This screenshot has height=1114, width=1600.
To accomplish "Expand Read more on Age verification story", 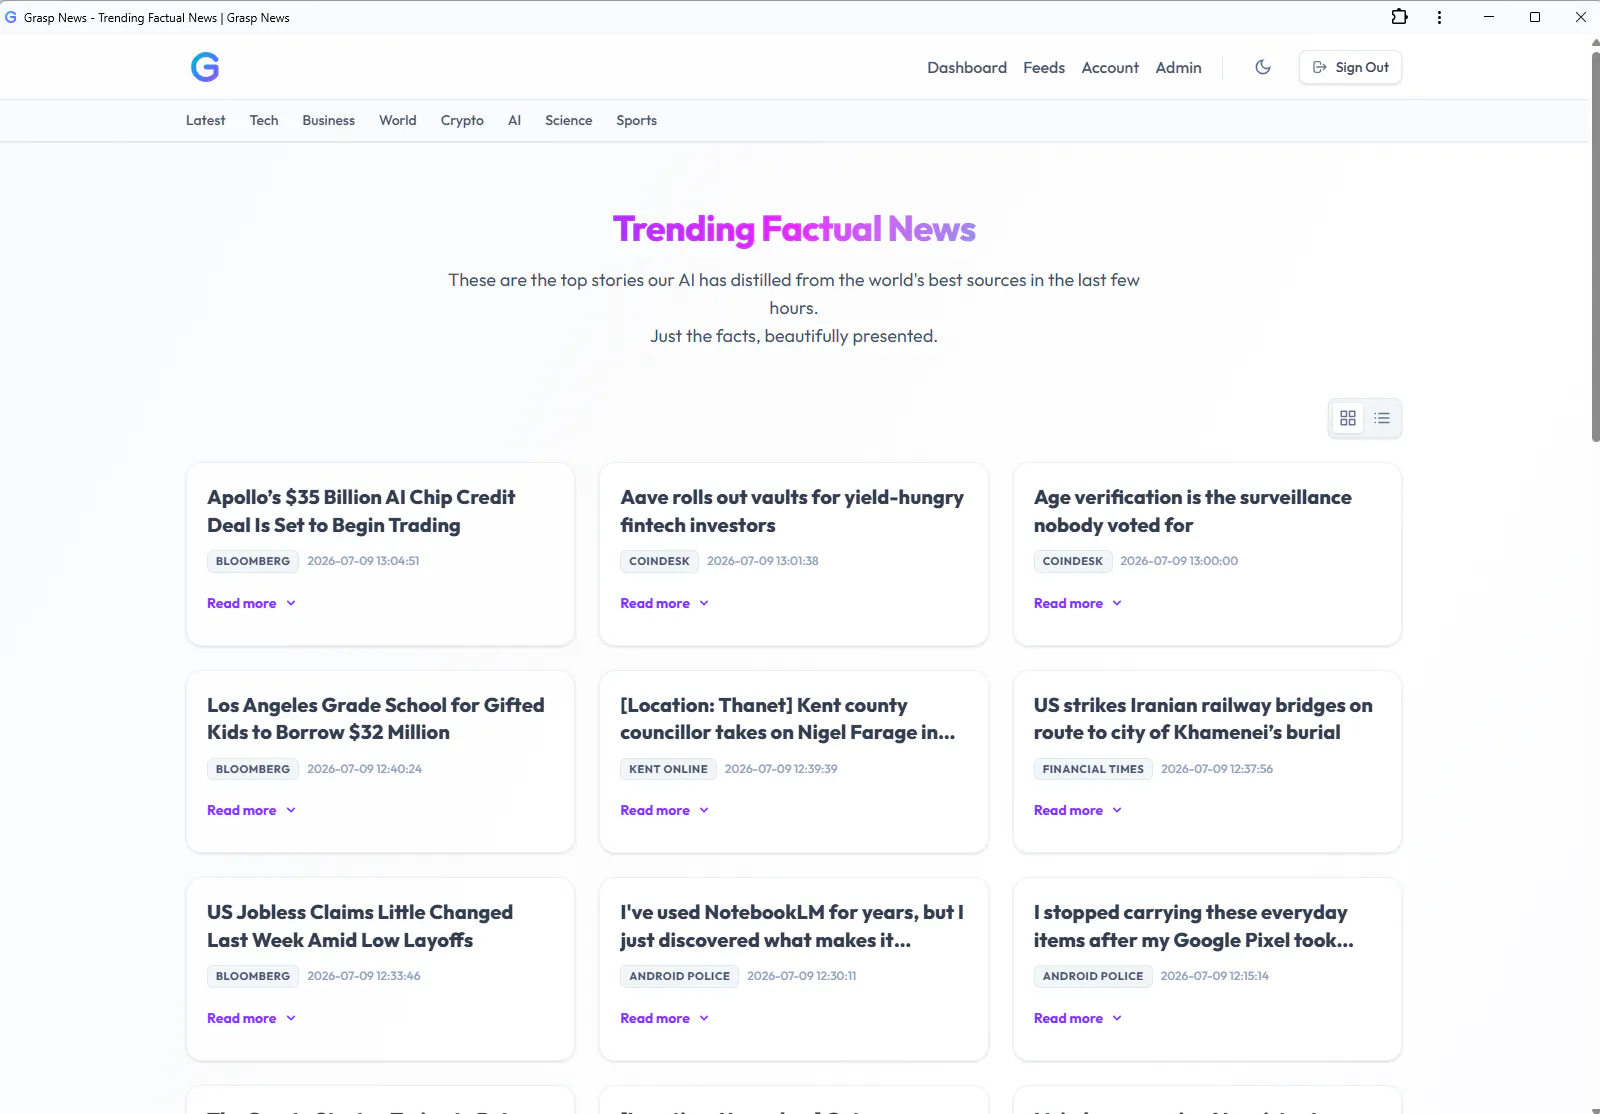I will click(x=1078, y=603).
